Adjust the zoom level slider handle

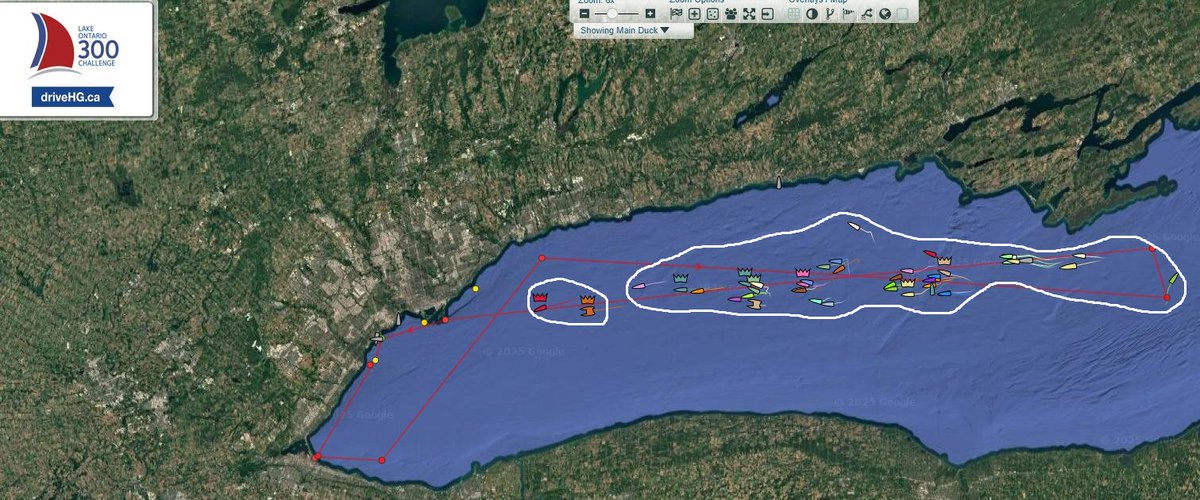612,14
